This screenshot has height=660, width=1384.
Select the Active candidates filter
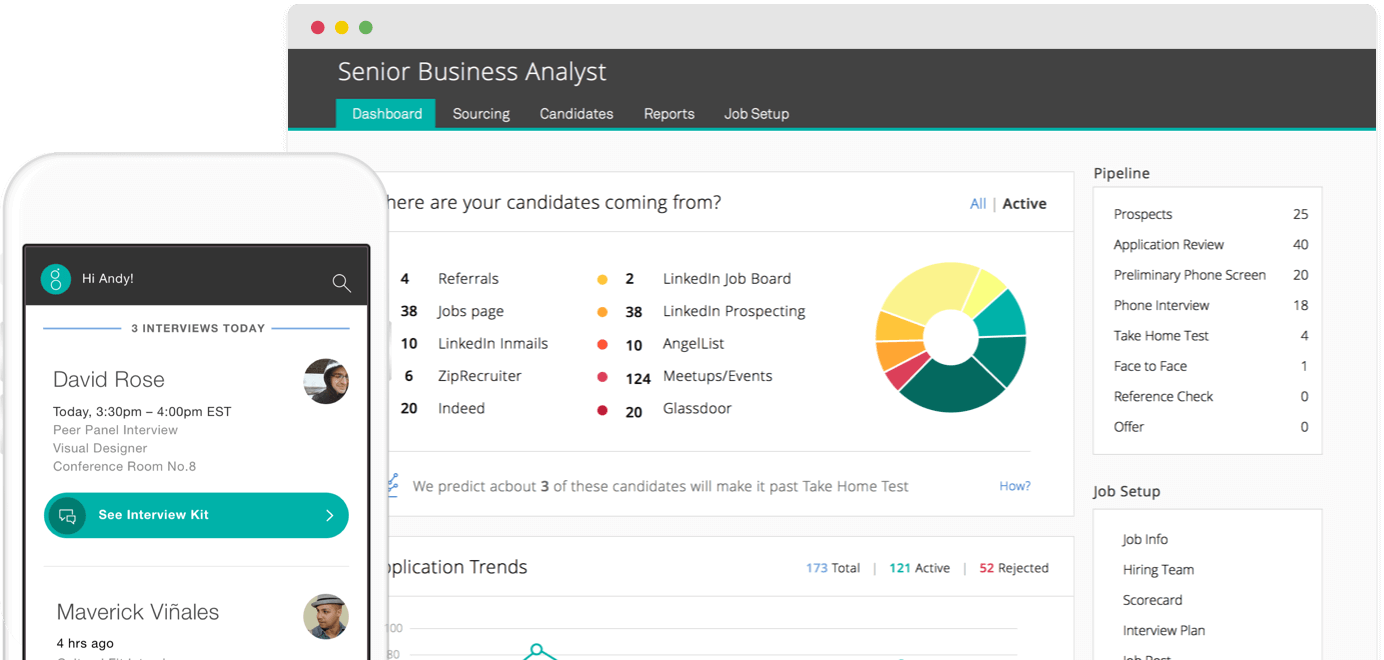click(x=1024, y=204)
